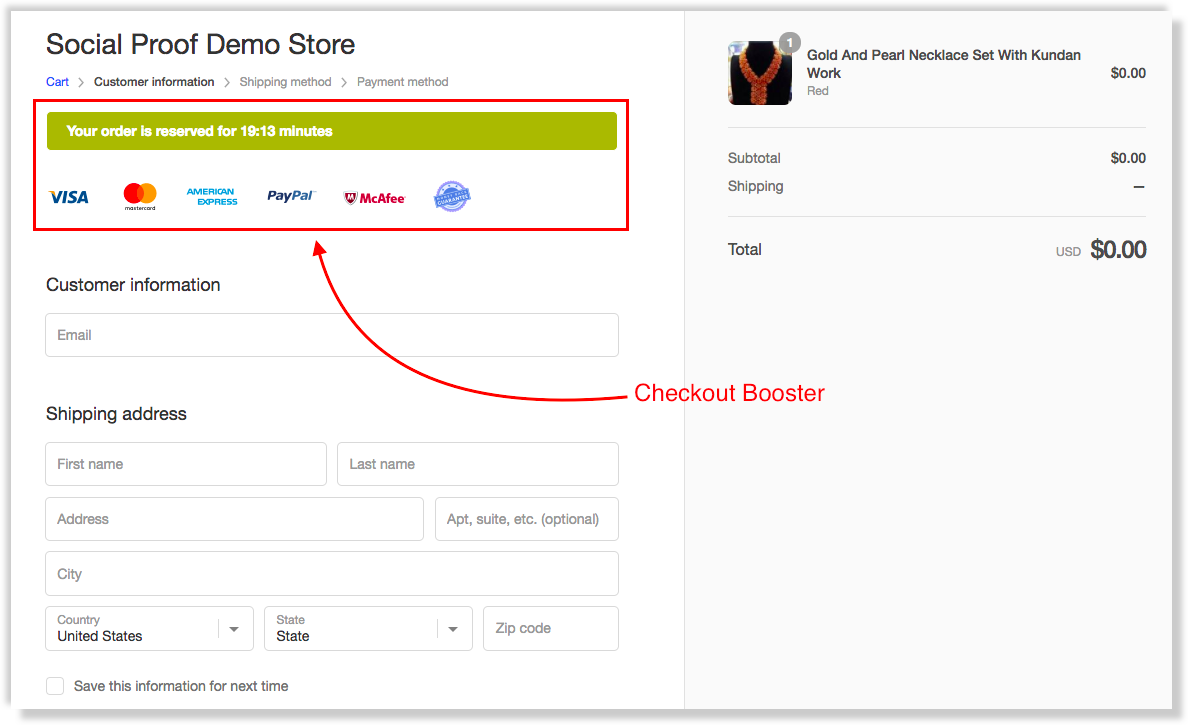The width and height of the screenshot is (1188, 725).
Task: Click the Mastercard payment icon
Action: tap(139, 196)
